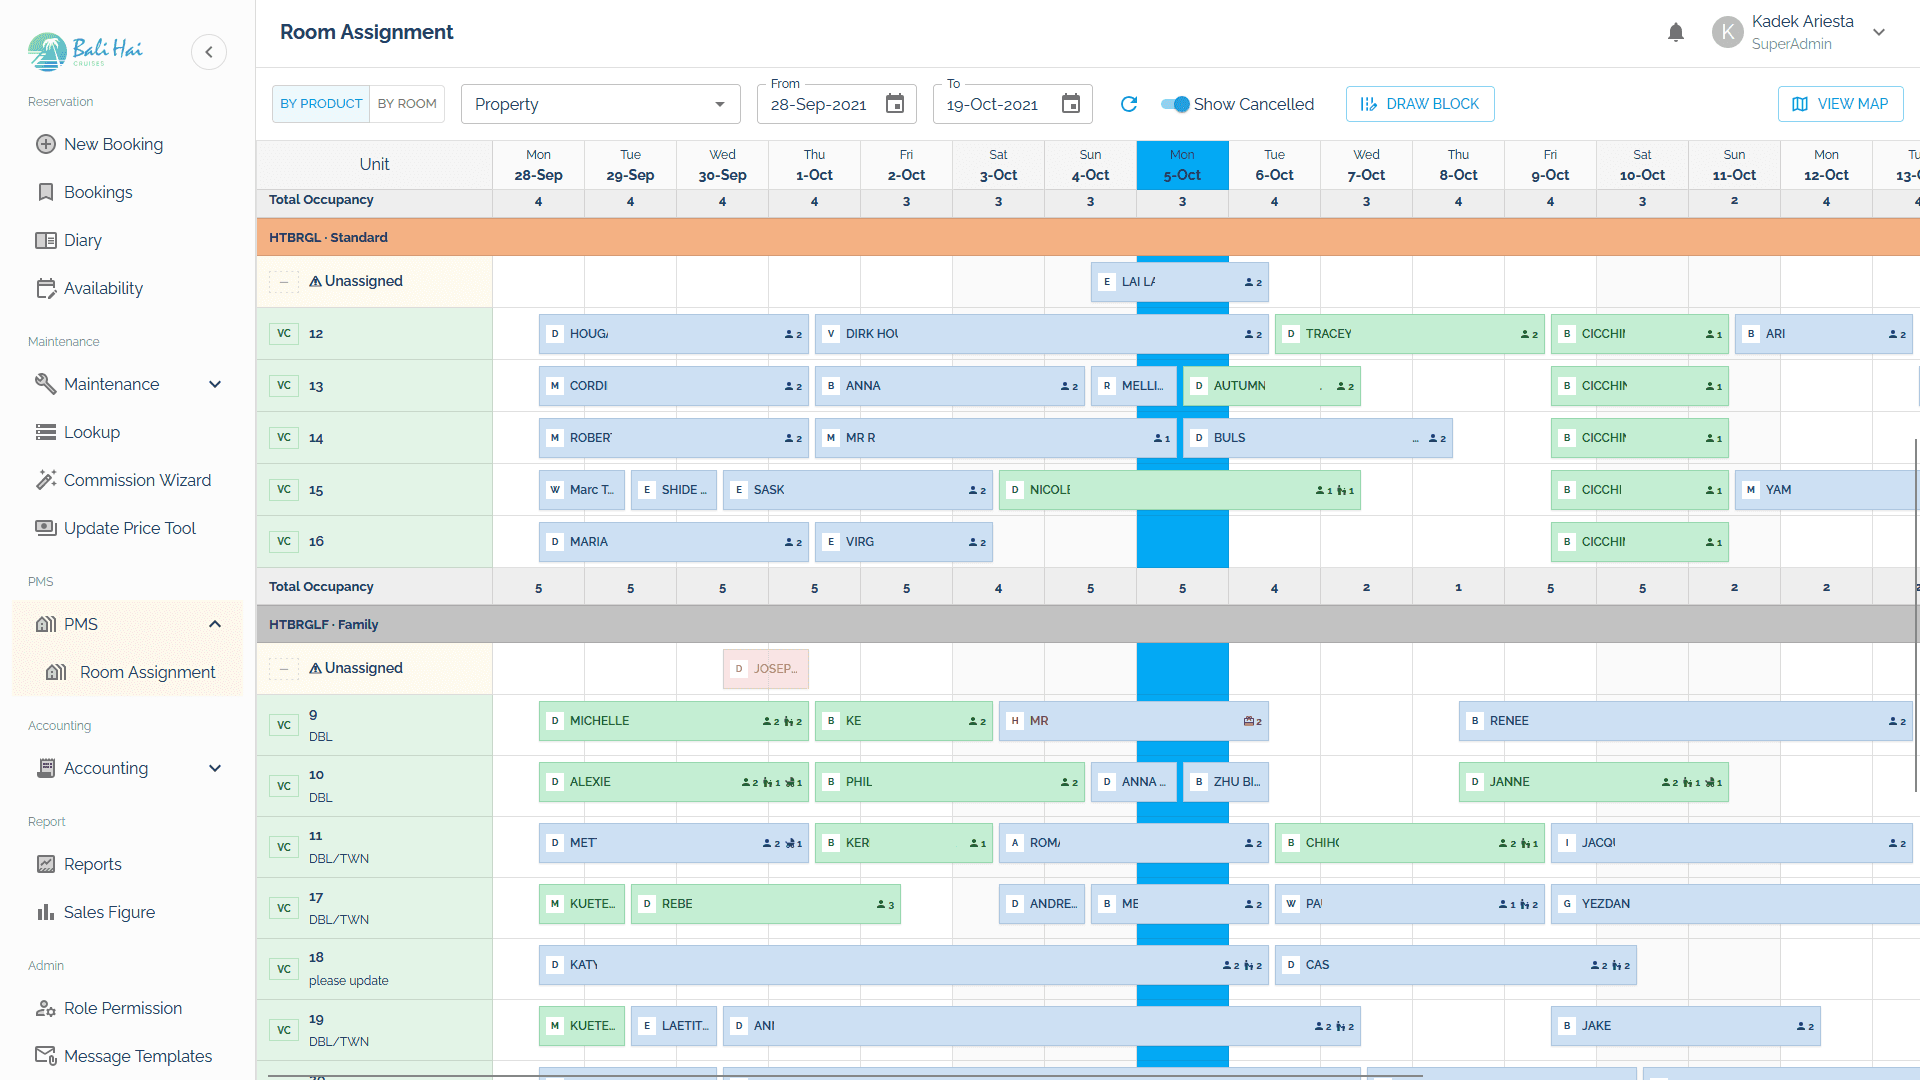Open the To date calendar picker
The image size is (1920, 1080).
coord(1071,104)
